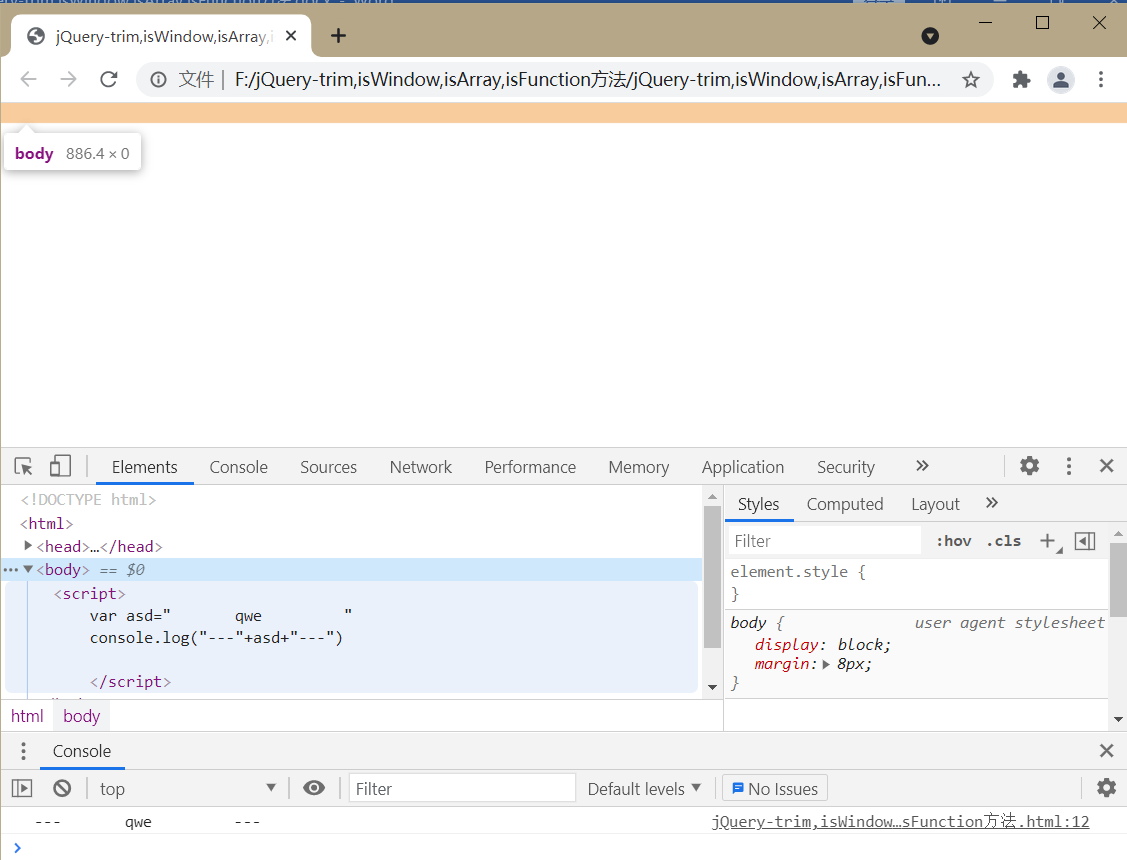1127x860 pixels.
Task: Expand the head element node
Action: click(28, 546)
